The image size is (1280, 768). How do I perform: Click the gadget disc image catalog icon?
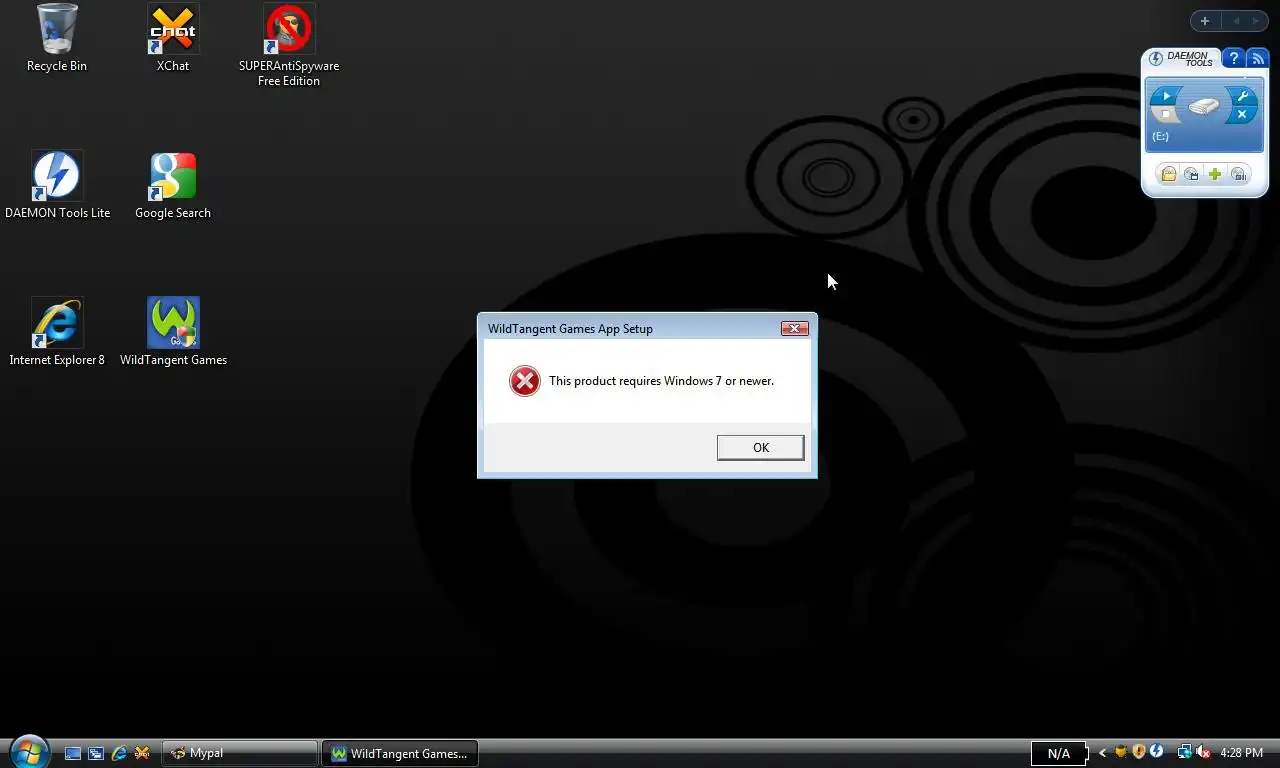click(1191, 175)
